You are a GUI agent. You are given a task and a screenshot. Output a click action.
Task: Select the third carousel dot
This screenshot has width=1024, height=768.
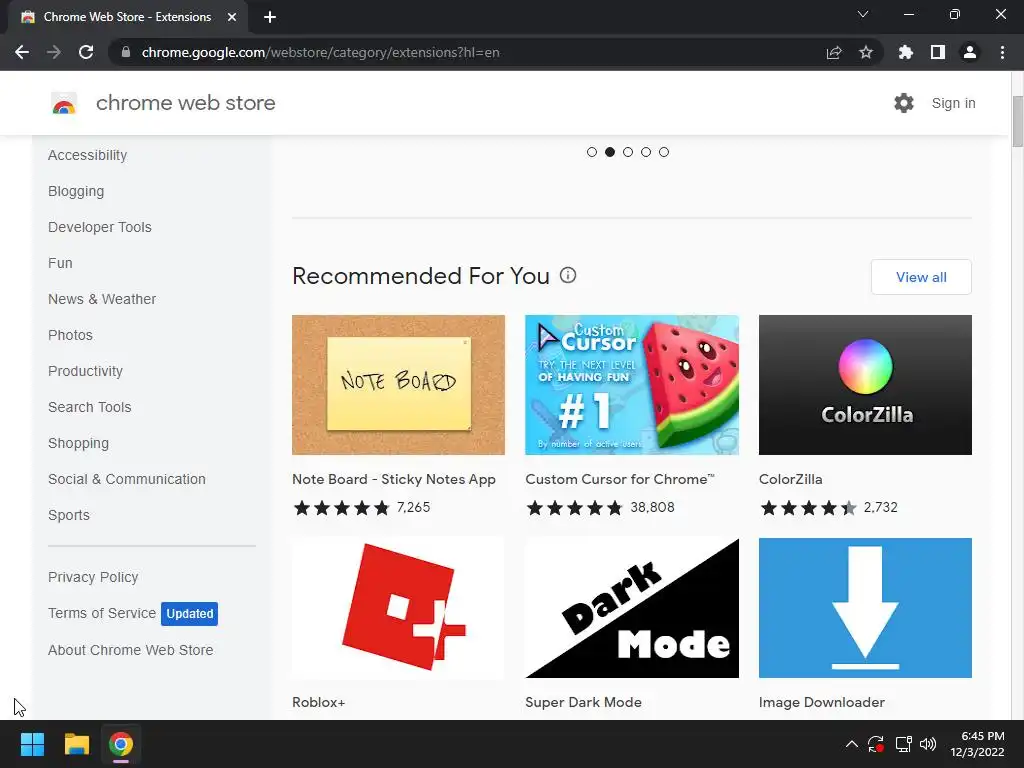pyautogui.click(x=628, y=152)
